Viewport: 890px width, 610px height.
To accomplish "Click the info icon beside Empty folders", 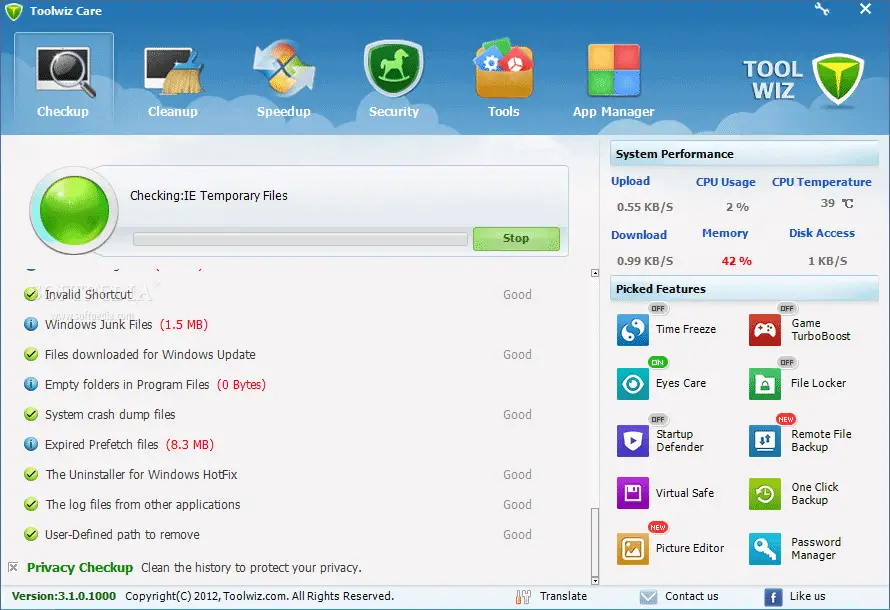I will 31,384.
